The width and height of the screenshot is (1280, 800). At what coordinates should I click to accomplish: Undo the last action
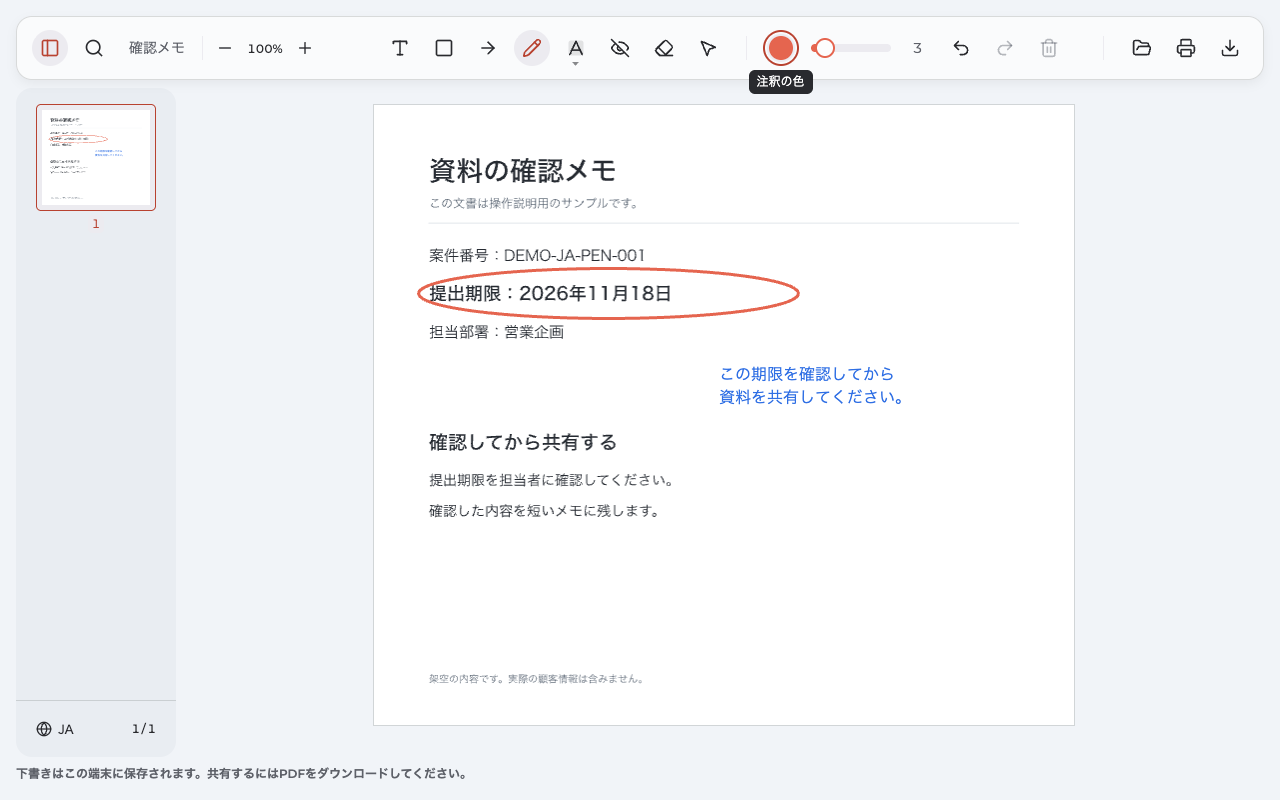(961, 48)
